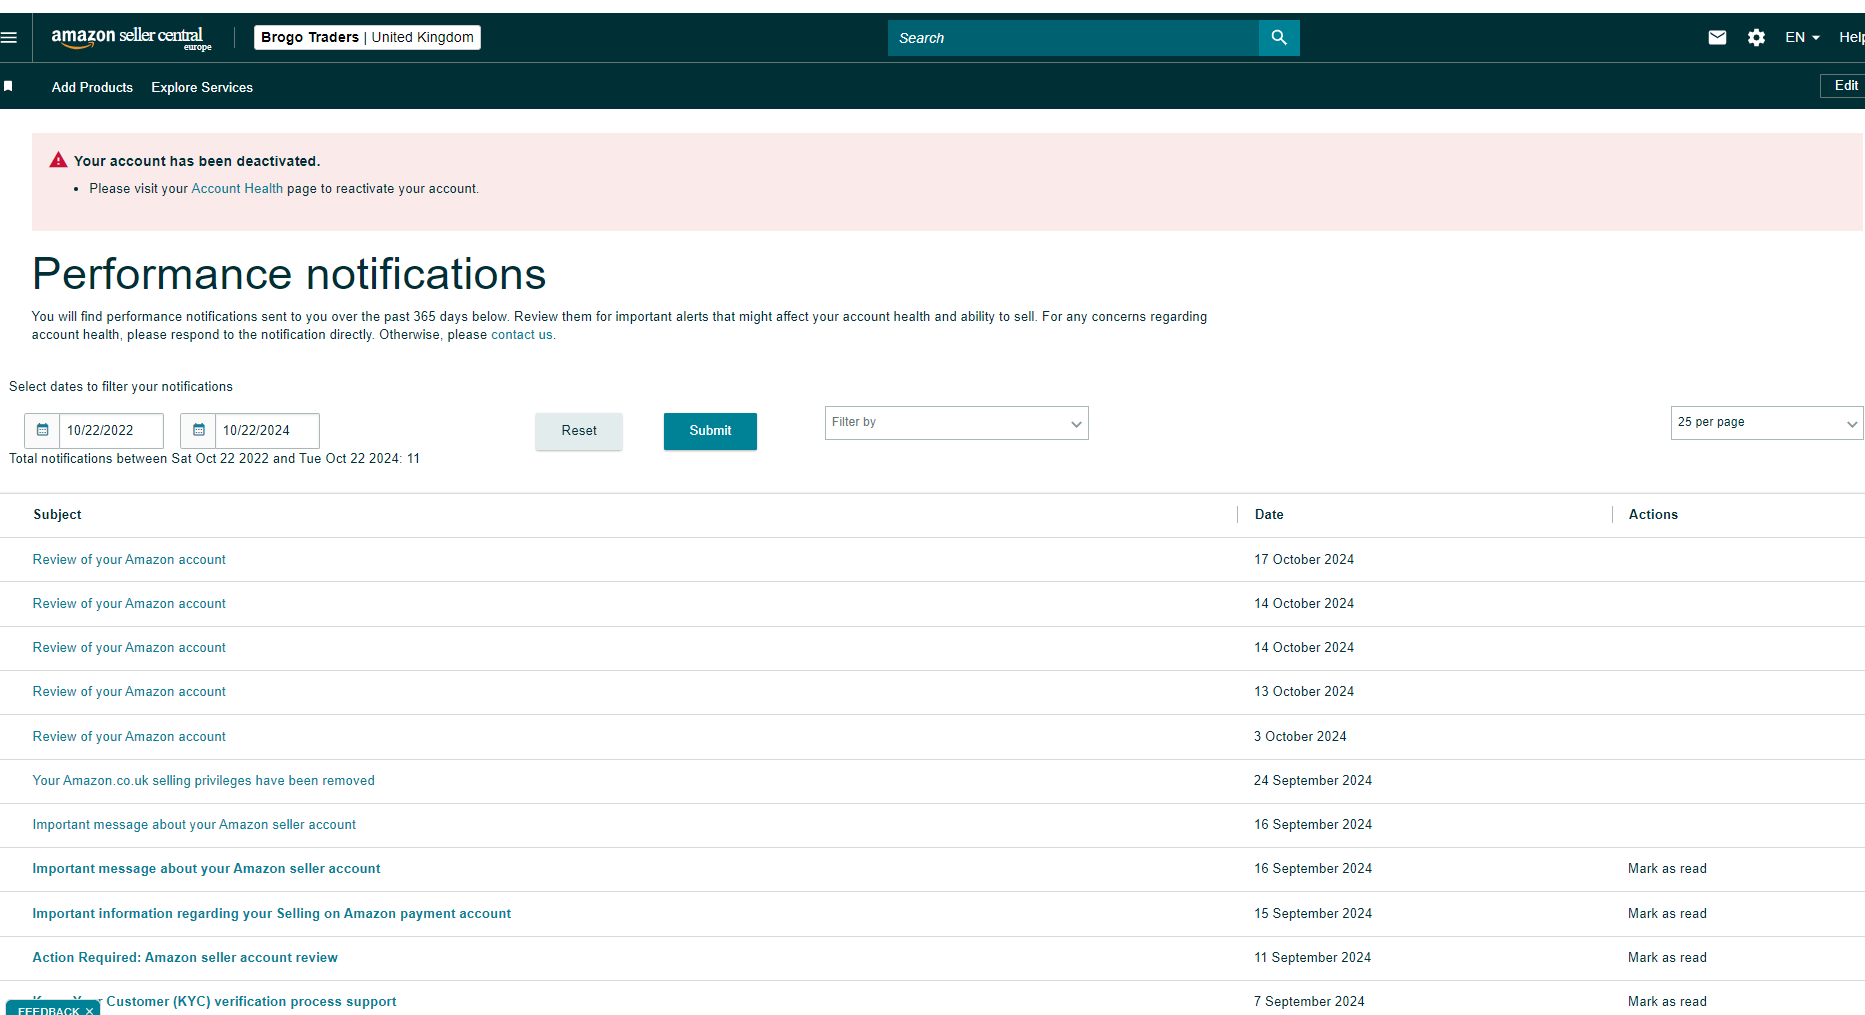Click the Amazon Seller Central logo
The height and width of the screenshot is (1015, 1865).
click(131, 38)
